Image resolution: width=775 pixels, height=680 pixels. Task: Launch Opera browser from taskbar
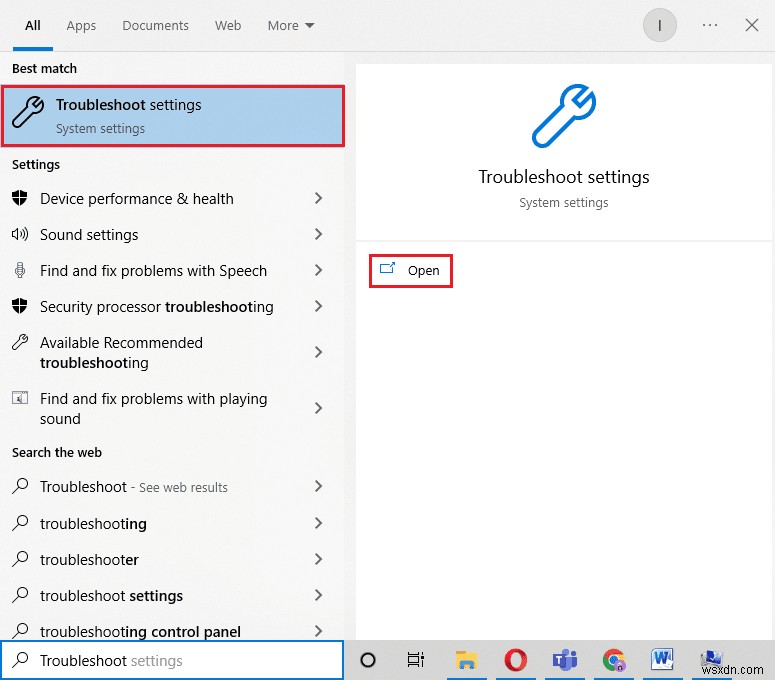pos(516,660)
